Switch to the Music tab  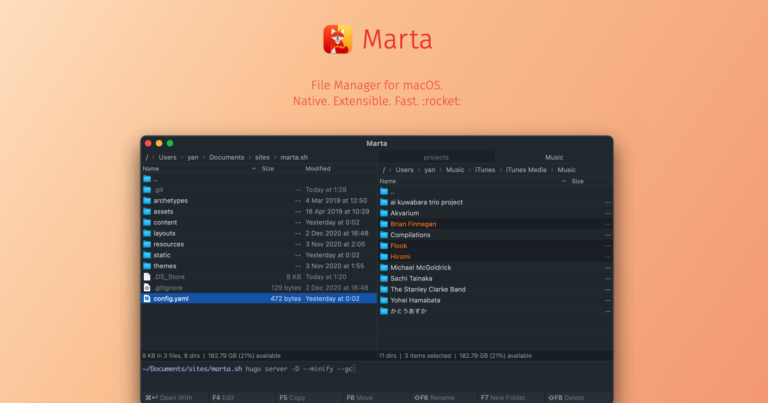(554, 157)
